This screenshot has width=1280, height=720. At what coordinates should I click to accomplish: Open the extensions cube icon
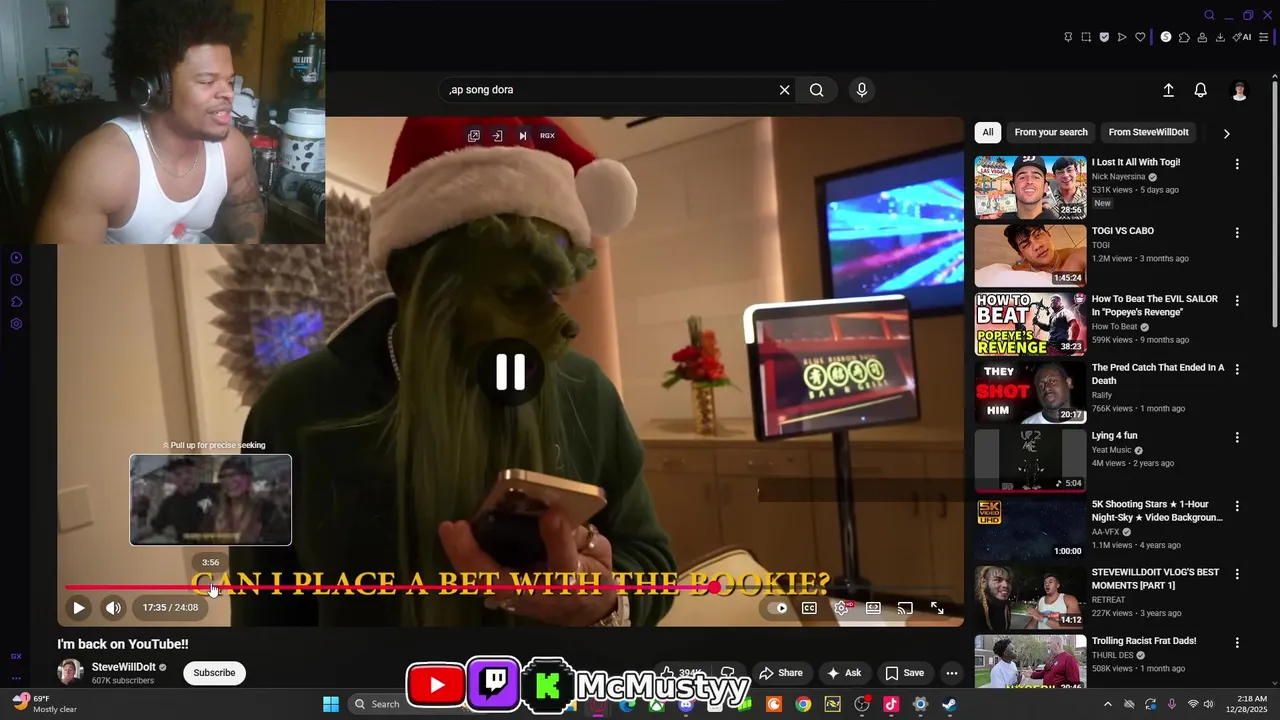pos(1184,37)
